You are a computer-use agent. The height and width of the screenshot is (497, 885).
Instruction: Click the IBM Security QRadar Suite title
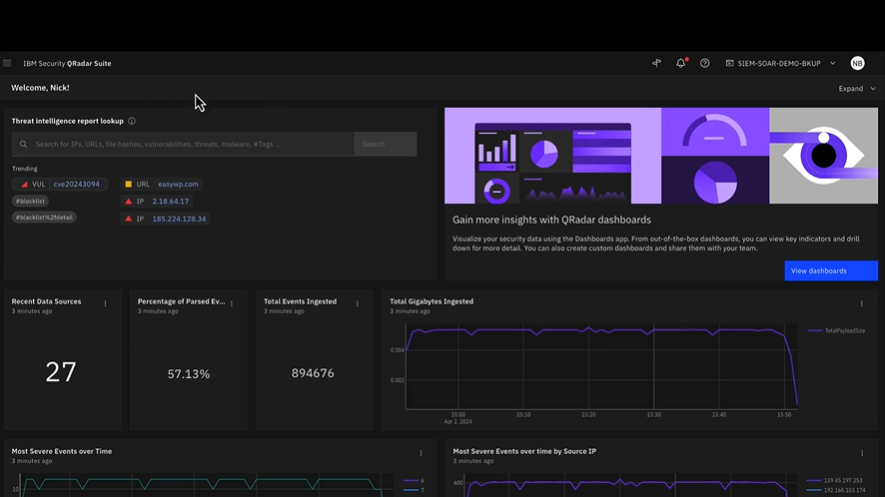pos(67,63)
